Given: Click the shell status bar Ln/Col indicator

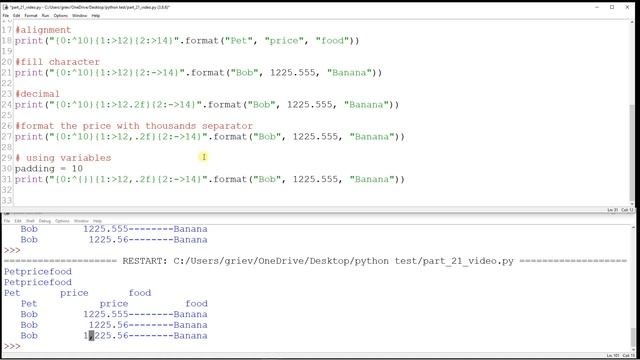Looking at the screenshot, I should click(620, 356).
